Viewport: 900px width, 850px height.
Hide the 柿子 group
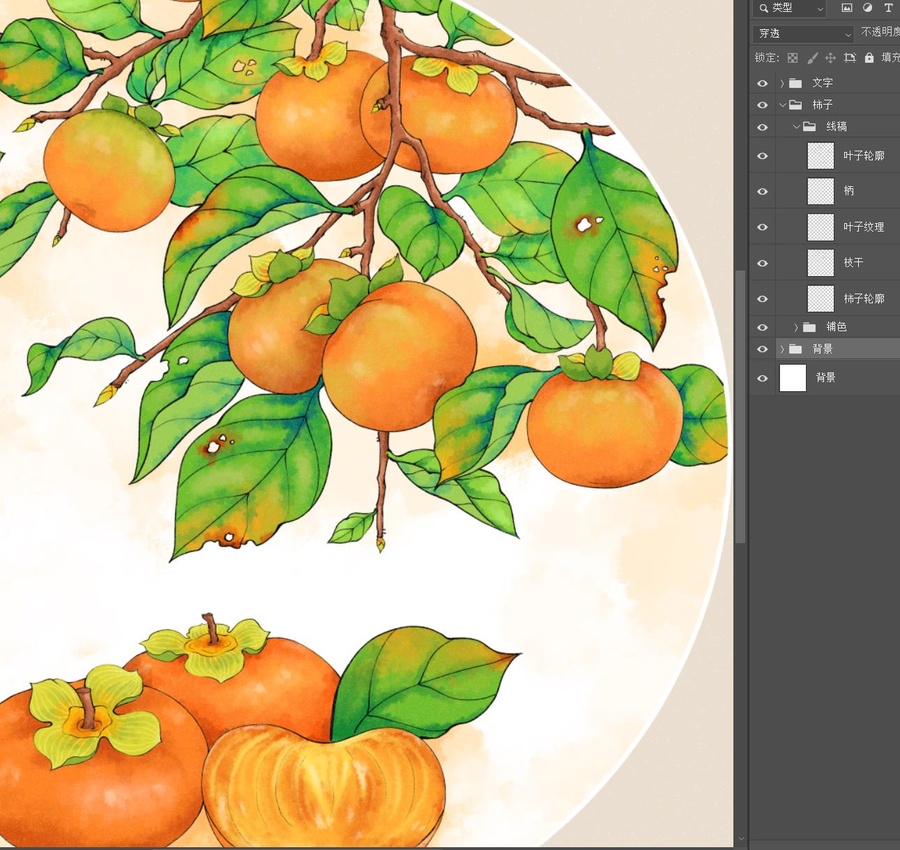tap(762, 105)
